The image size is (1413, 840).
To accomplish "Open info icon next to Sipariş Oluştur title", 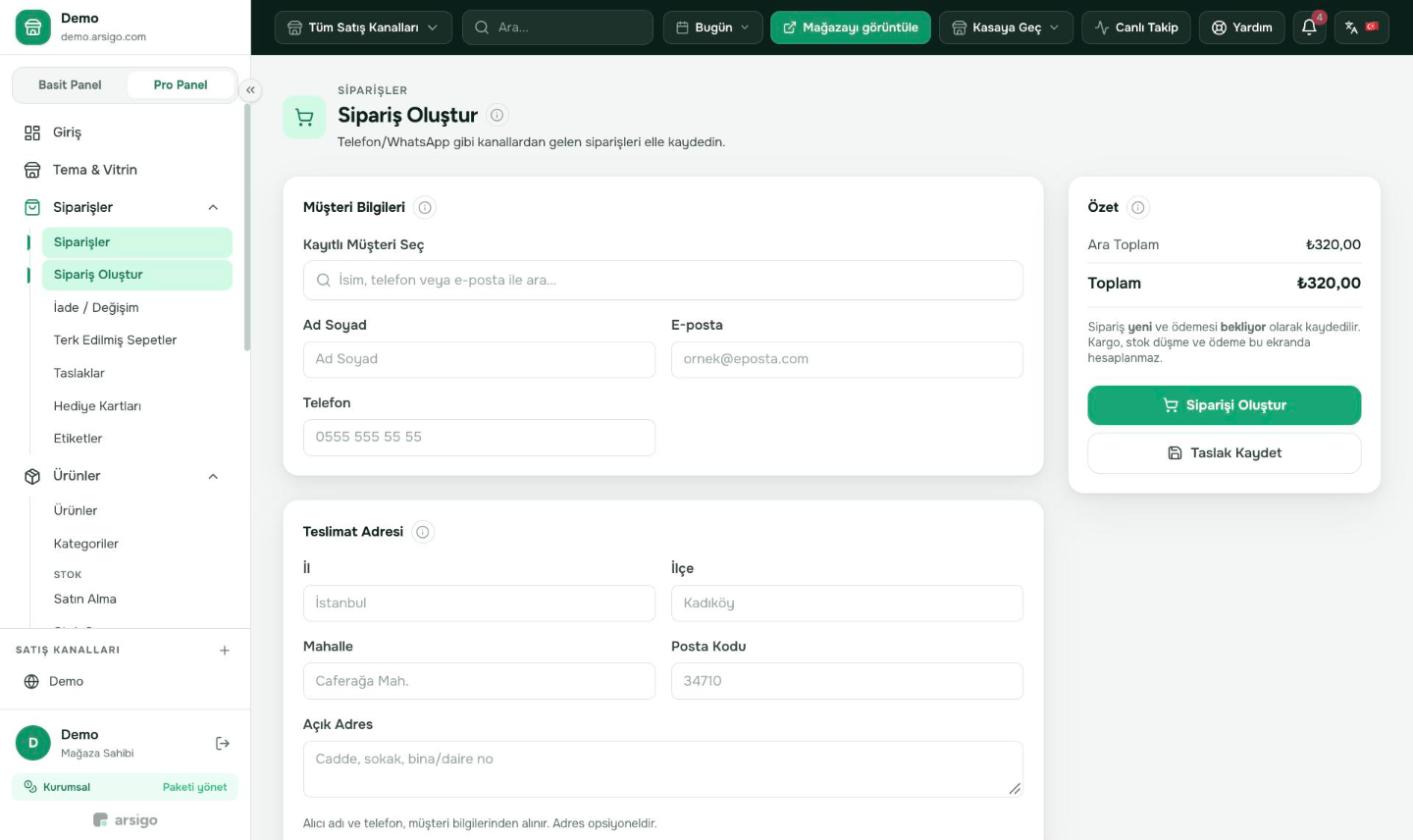I will (498, 115).
